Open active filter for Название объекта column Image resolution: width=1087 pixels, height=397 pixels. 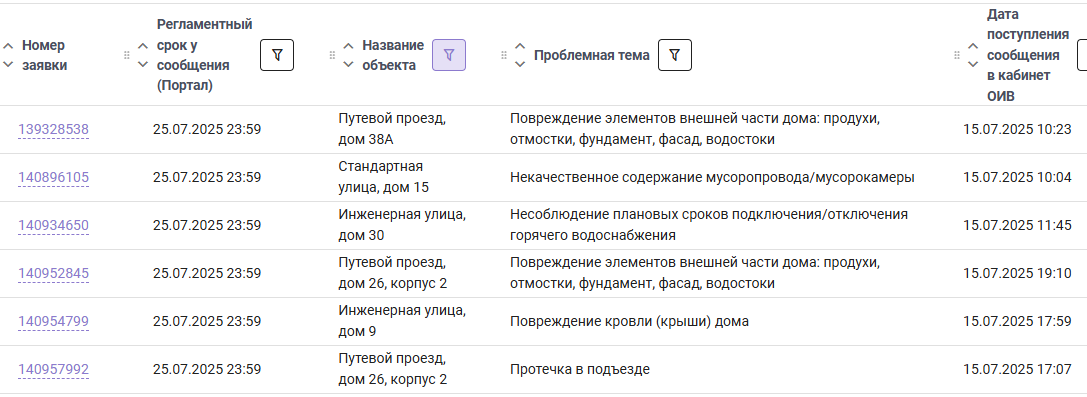coord(449,55)
